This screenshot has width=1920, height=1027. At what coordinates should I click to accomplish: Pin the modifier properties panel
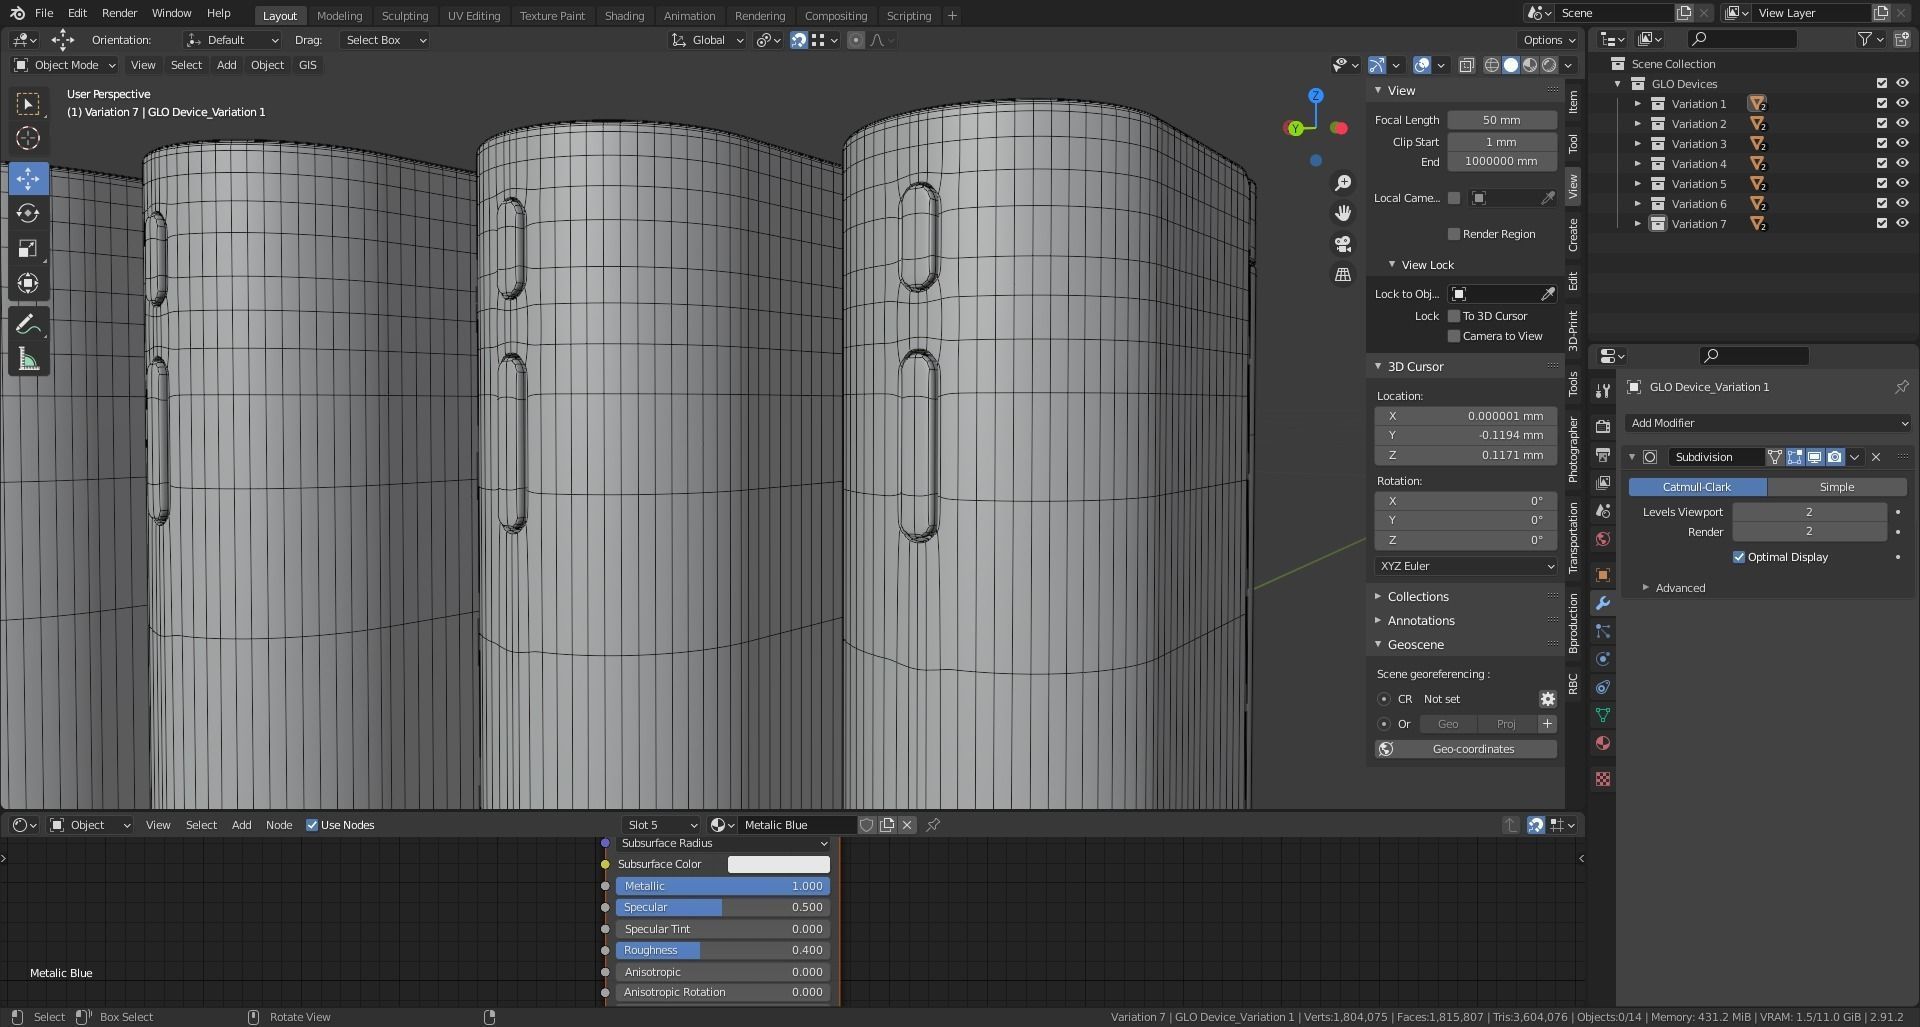[x=1901, y=387]
